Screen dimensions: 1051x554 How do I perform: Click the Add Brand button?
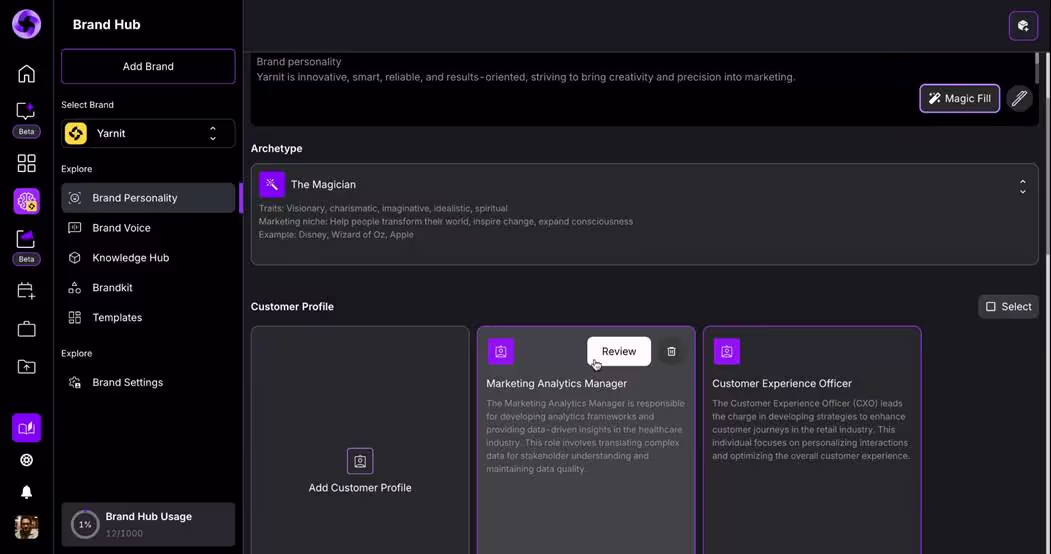click(148, 66)
